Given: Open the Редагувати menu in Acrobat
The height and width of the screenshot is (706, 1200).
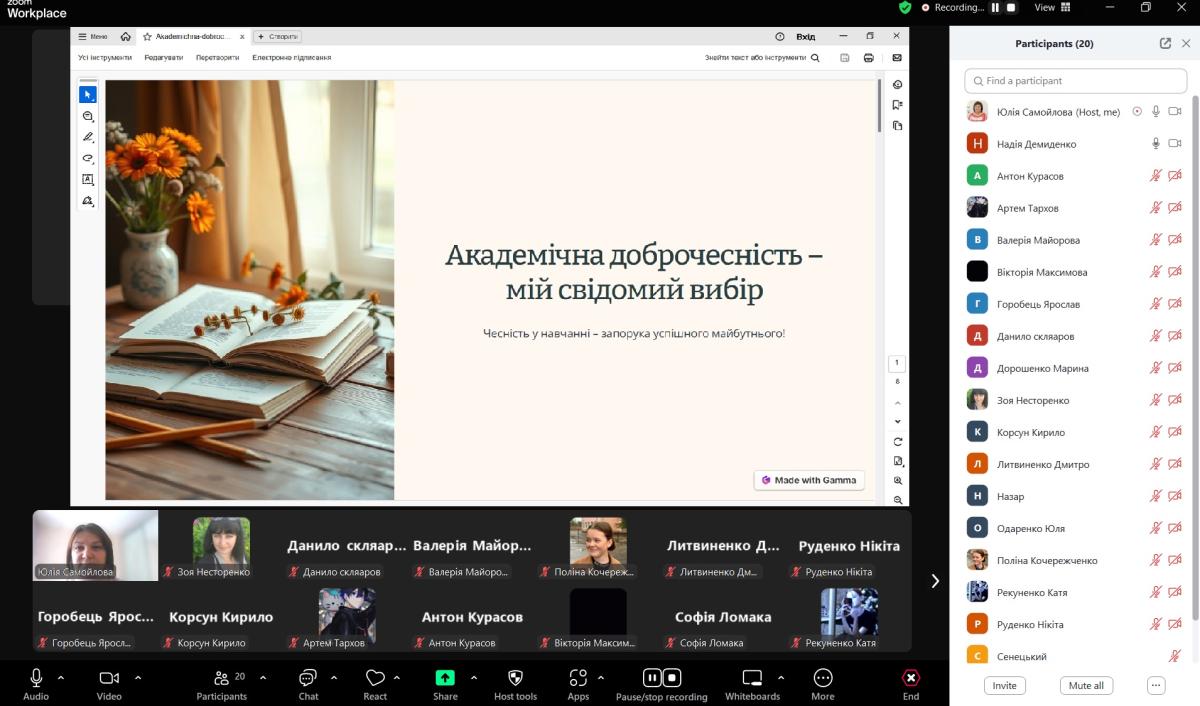Looking at the screenshot, I should 164,58.
